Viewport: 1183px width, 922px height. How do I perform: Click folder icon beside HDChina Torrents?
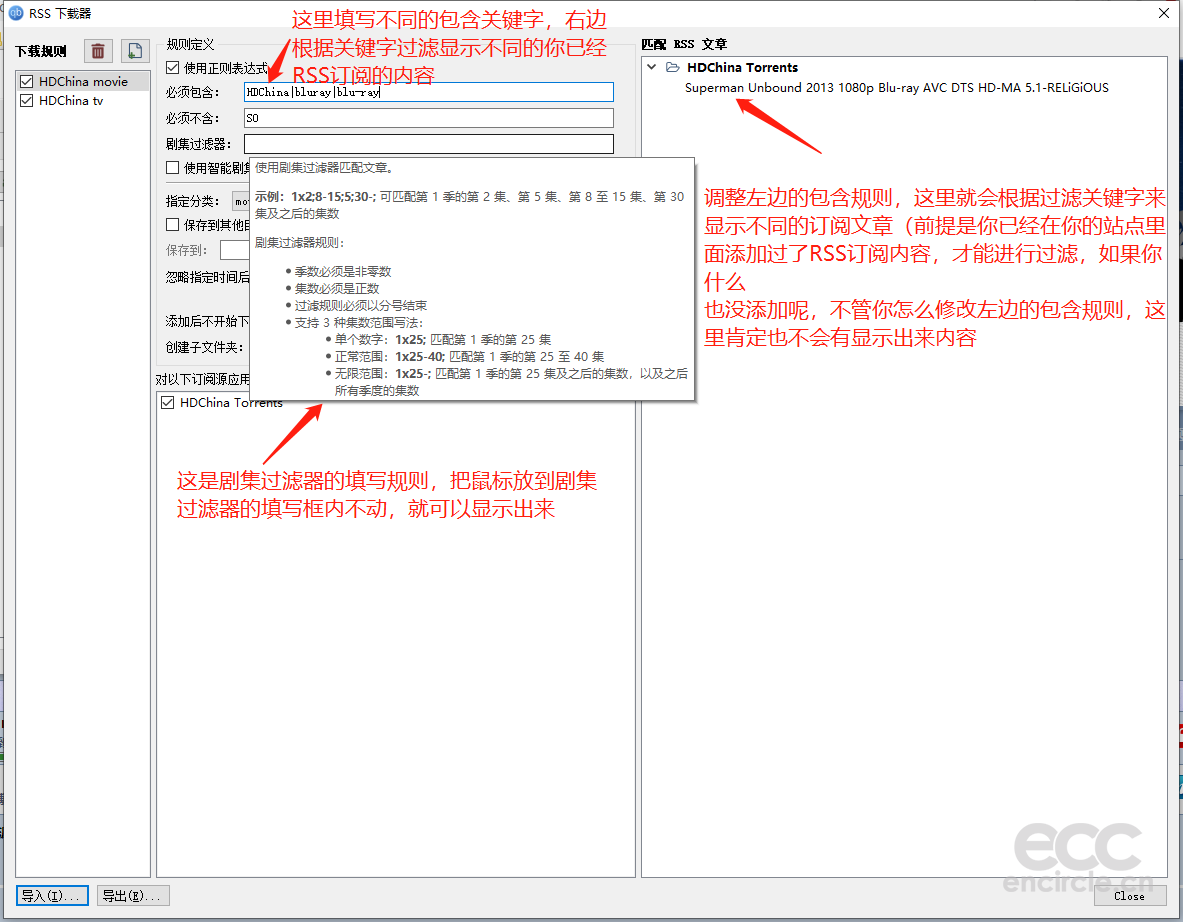point(673,68)
